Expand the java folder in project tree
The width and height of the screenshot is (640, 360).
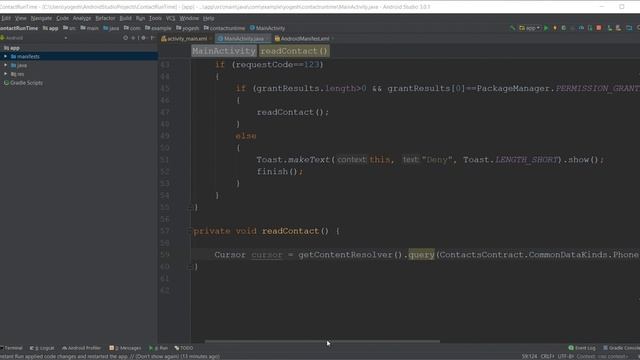(6, 65)
